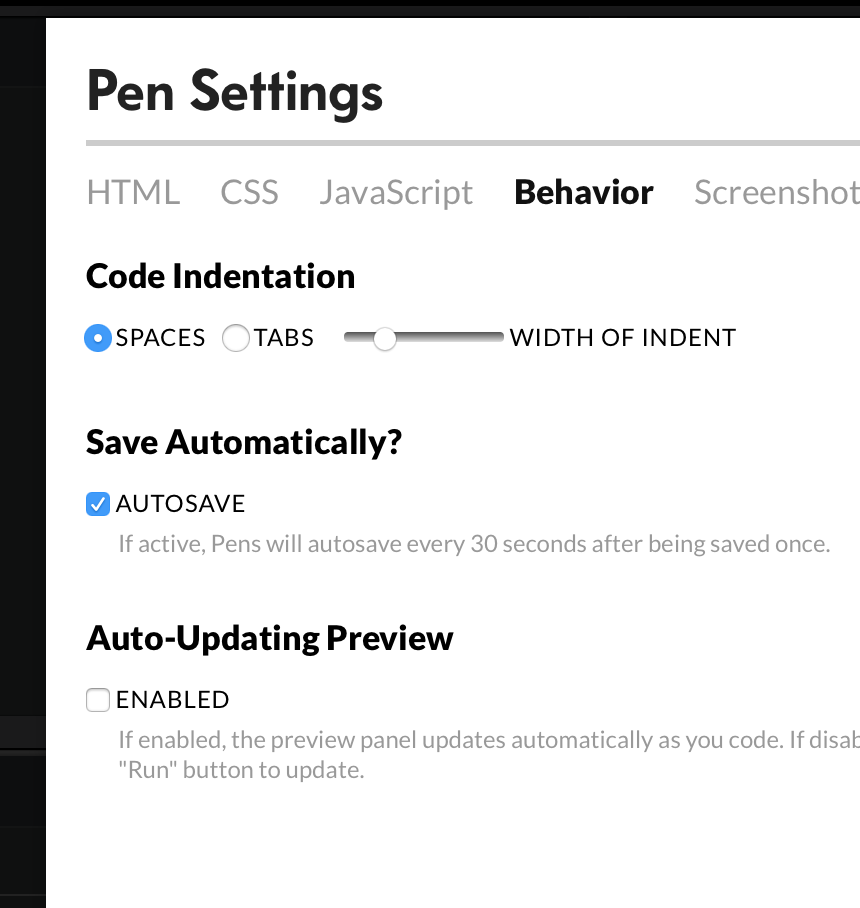The image size is (860, 908).
Task: Click the "Code Indentation" section heading
Action: 221,276
